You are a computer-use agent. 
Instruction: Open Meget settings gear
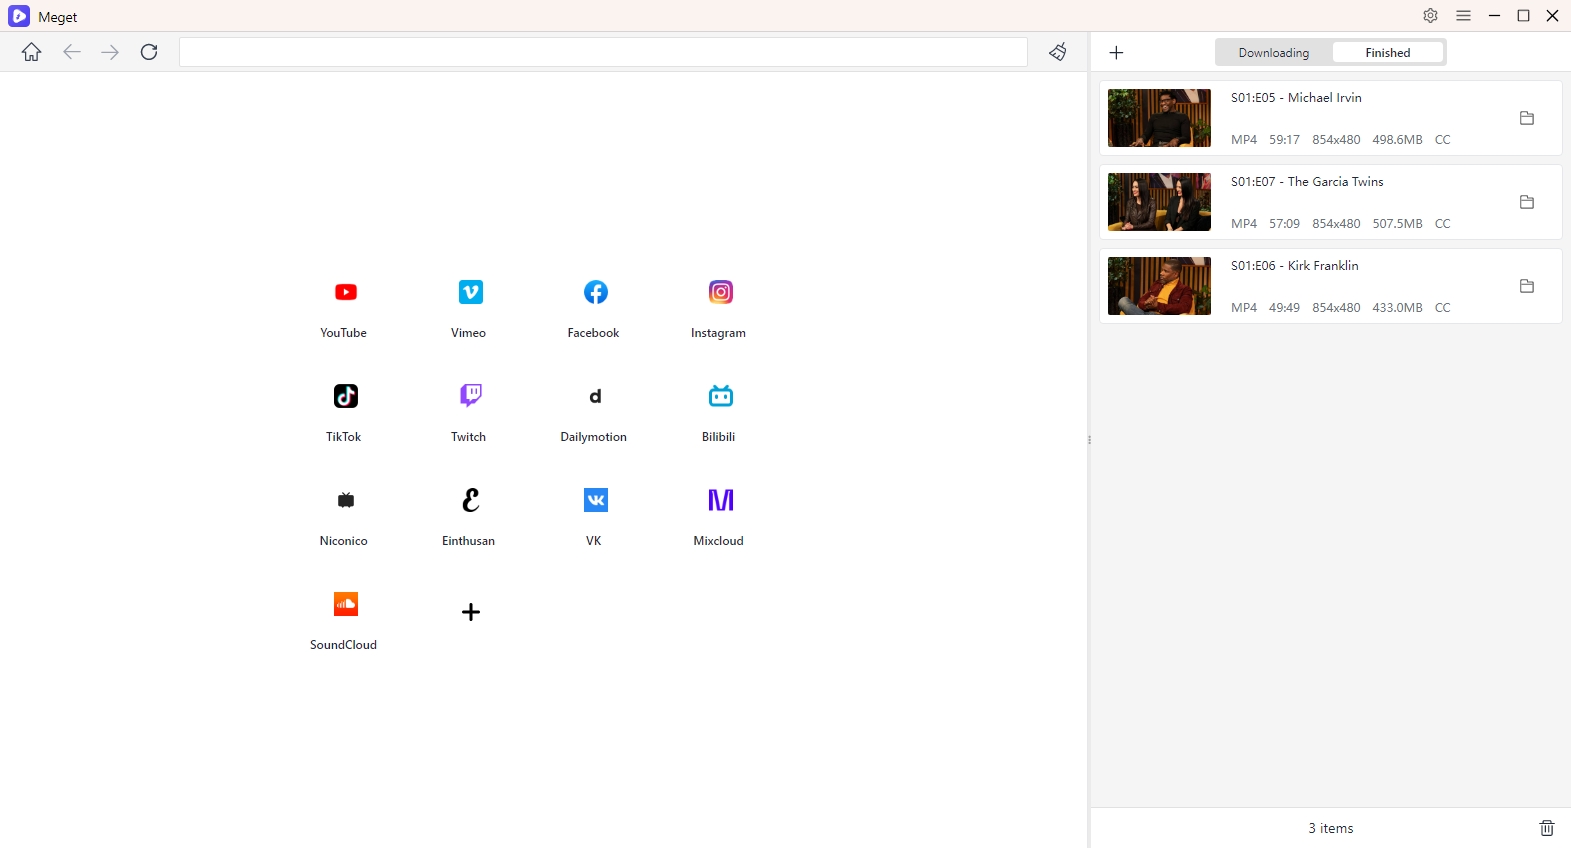[x=1431, y=16]
